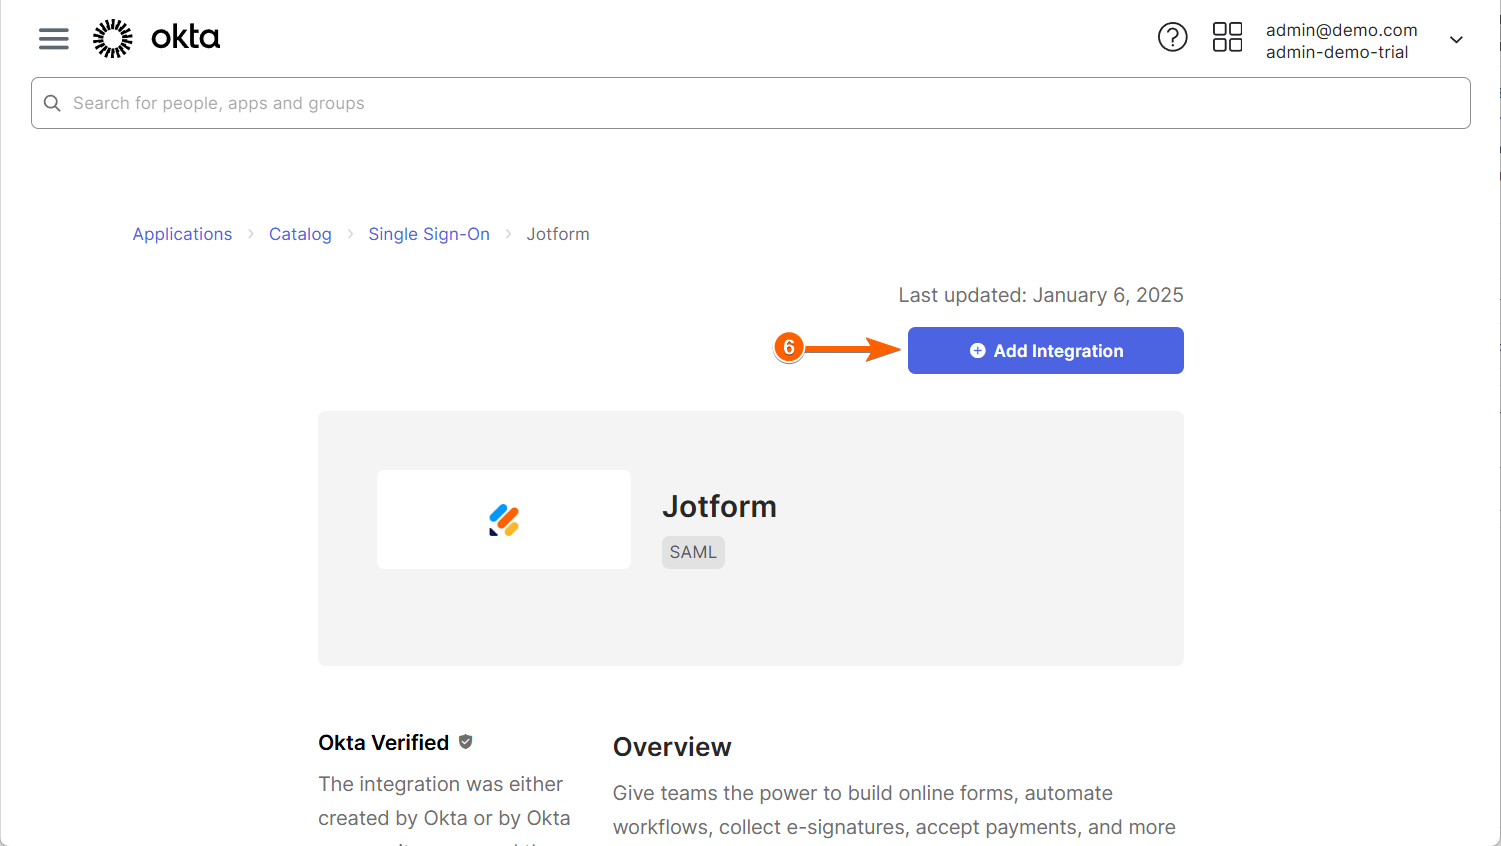Open the help question mark icon
The width and height of the screenshot is (1501, 846).
click(x=1172, y=38)
